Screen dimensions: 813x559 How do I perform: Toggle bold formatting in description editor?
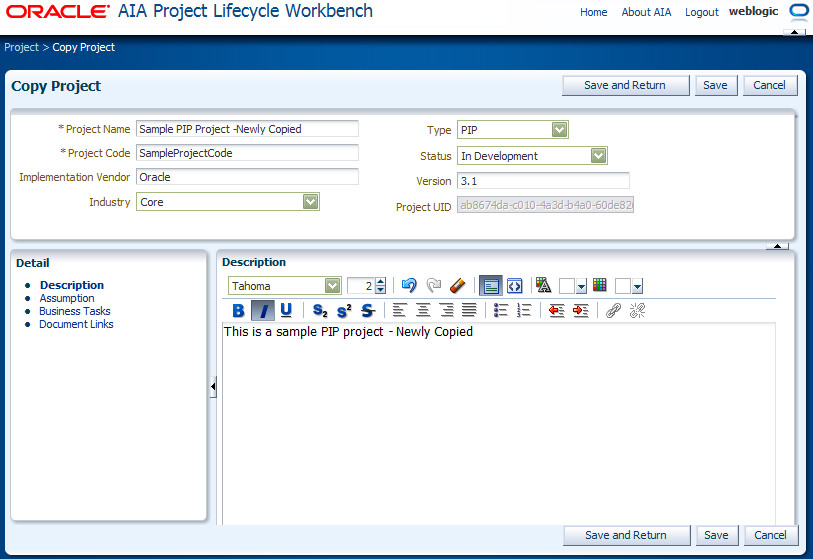tap(238, 311)
